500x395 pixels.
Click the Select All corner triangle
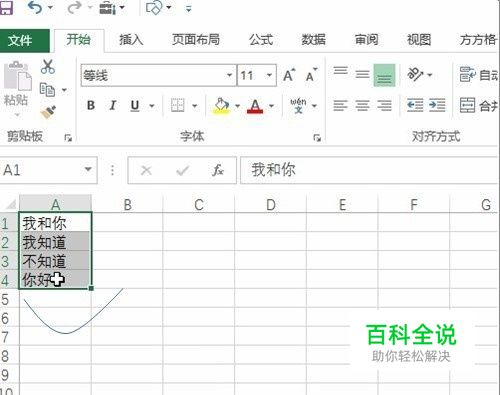click(x=10, y=204)
